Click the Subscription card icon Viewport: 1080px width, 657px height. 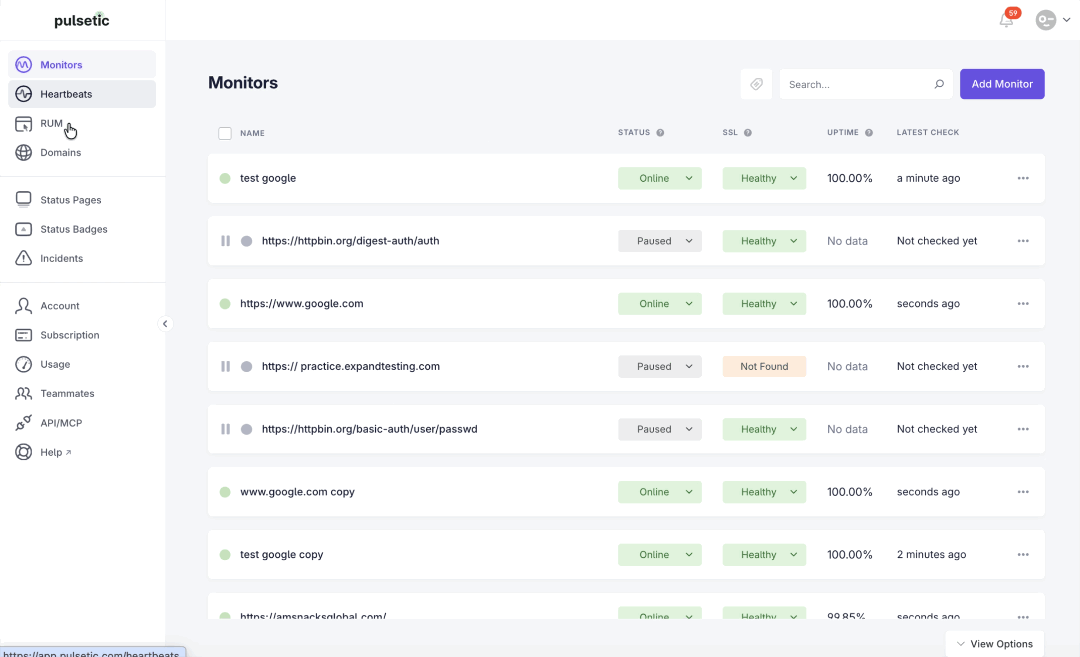pos(23,335)
